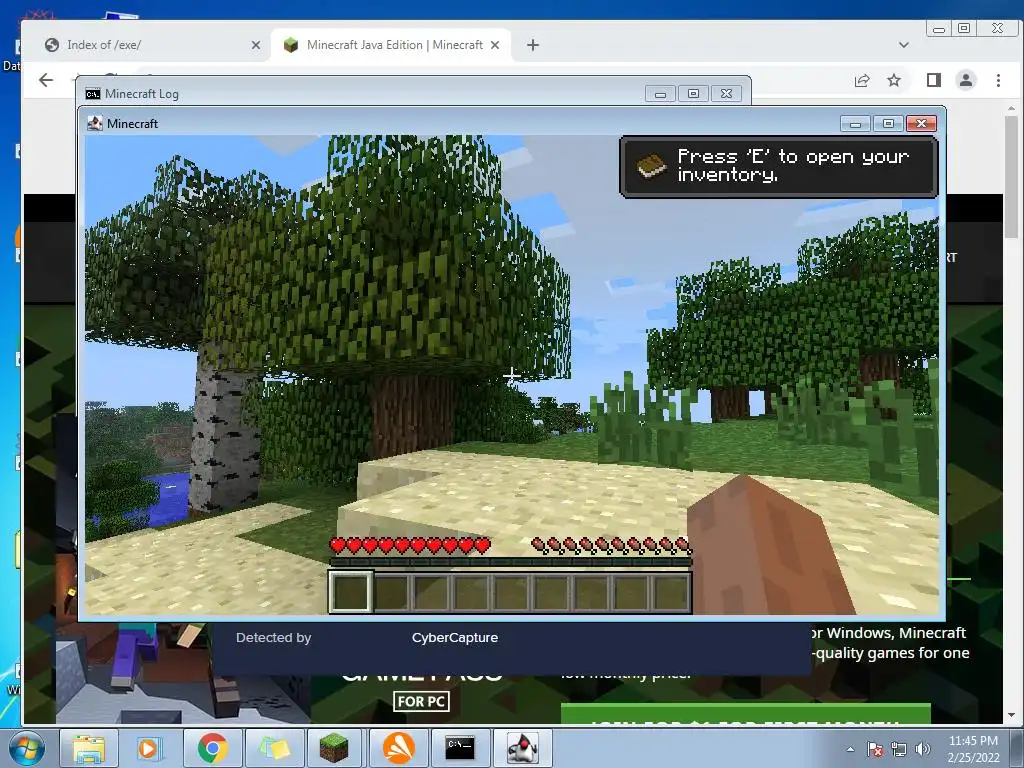Close the Minecraft game window
The width and height of the screenshot is (1024, 768).
921,123
